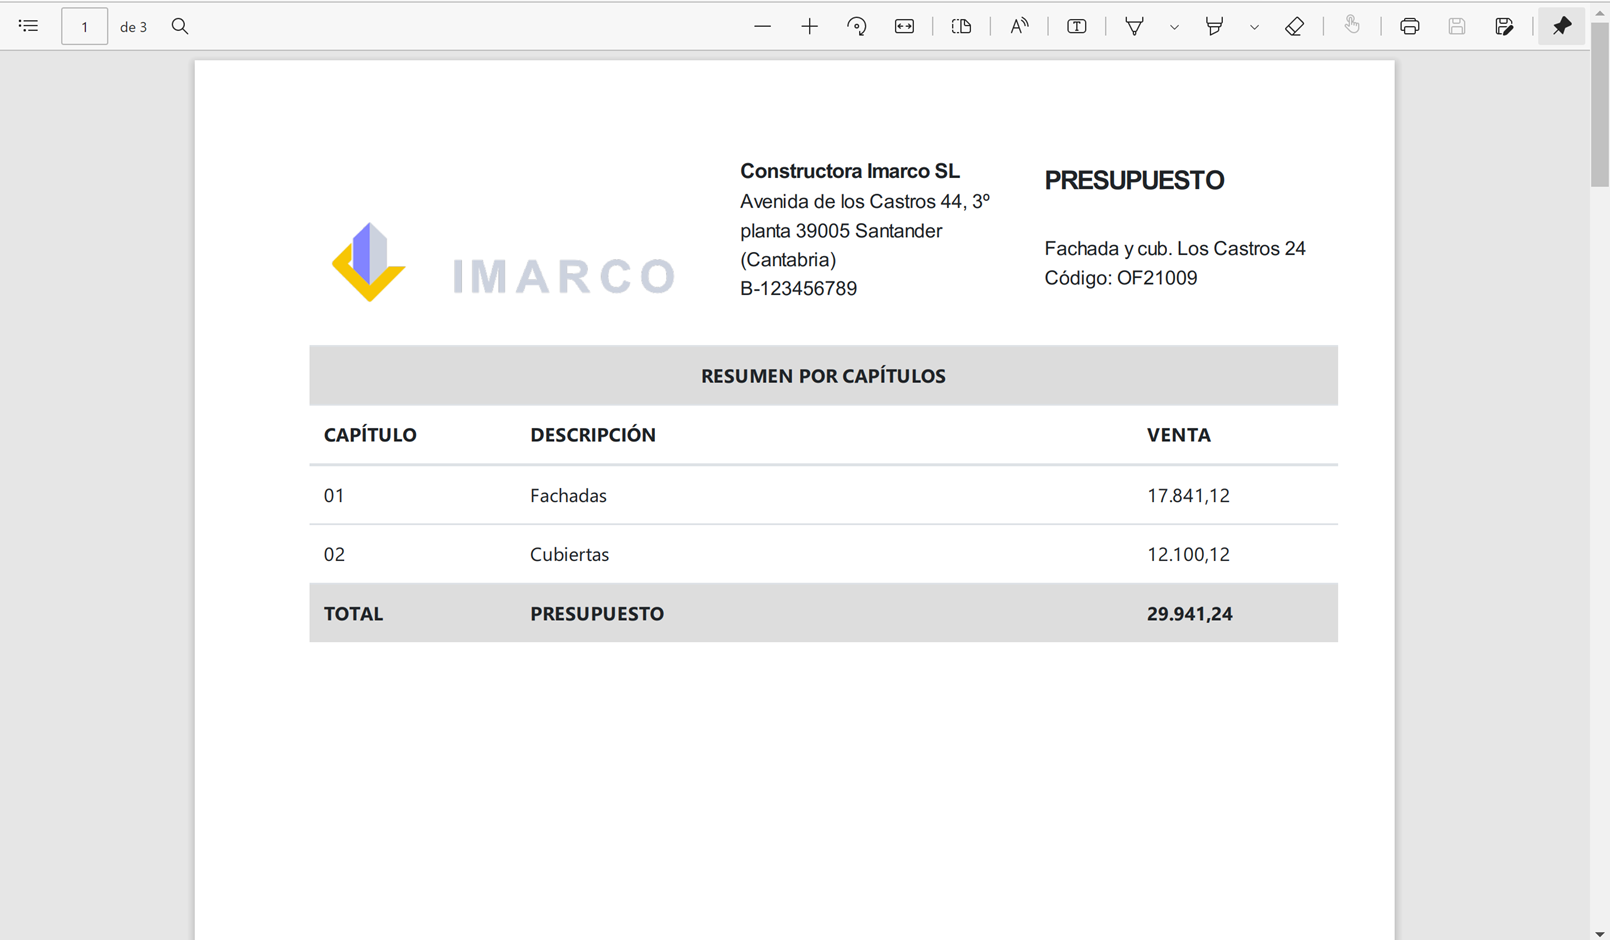
Task: Open the search in document tool
Action: (x=180, y=26)
